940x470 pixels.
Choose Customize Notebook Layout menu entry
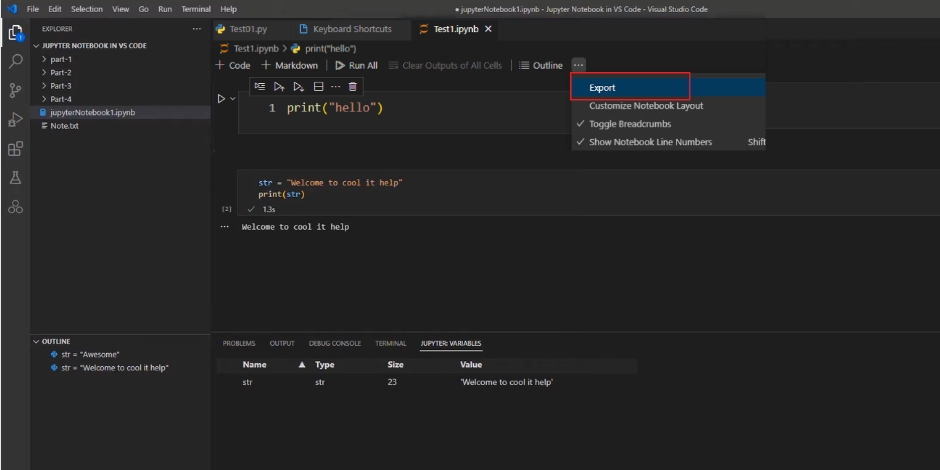[x=668, y=106]
